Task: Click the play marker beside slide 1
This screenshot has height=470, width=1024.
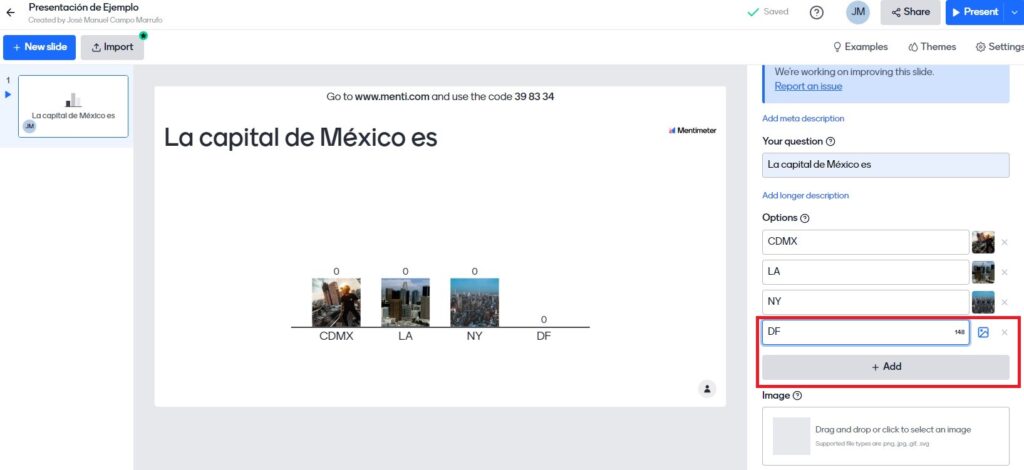Action: (9, 95)
